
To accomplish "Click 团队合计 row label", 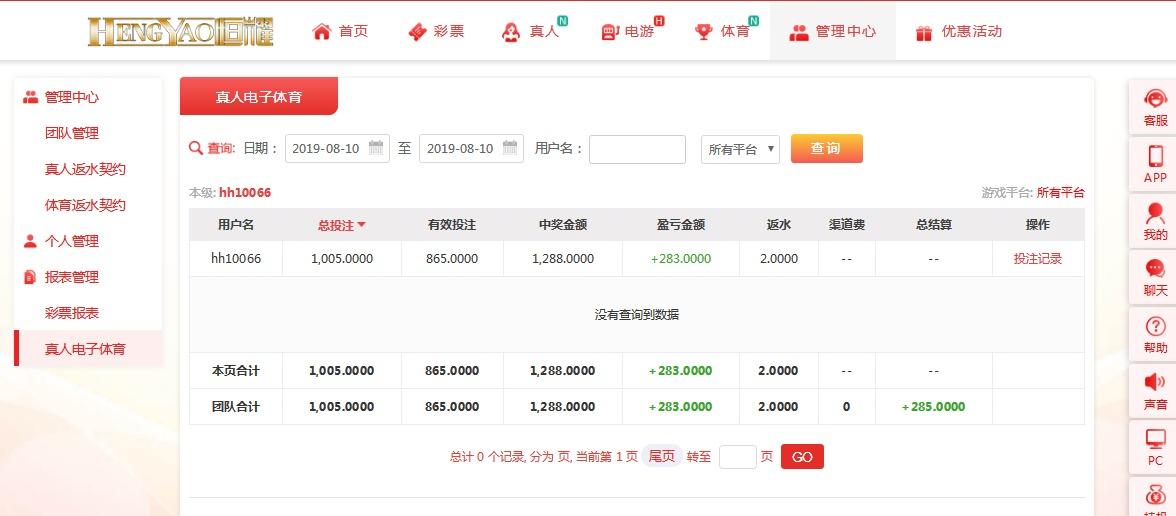I will click(236, 406).
